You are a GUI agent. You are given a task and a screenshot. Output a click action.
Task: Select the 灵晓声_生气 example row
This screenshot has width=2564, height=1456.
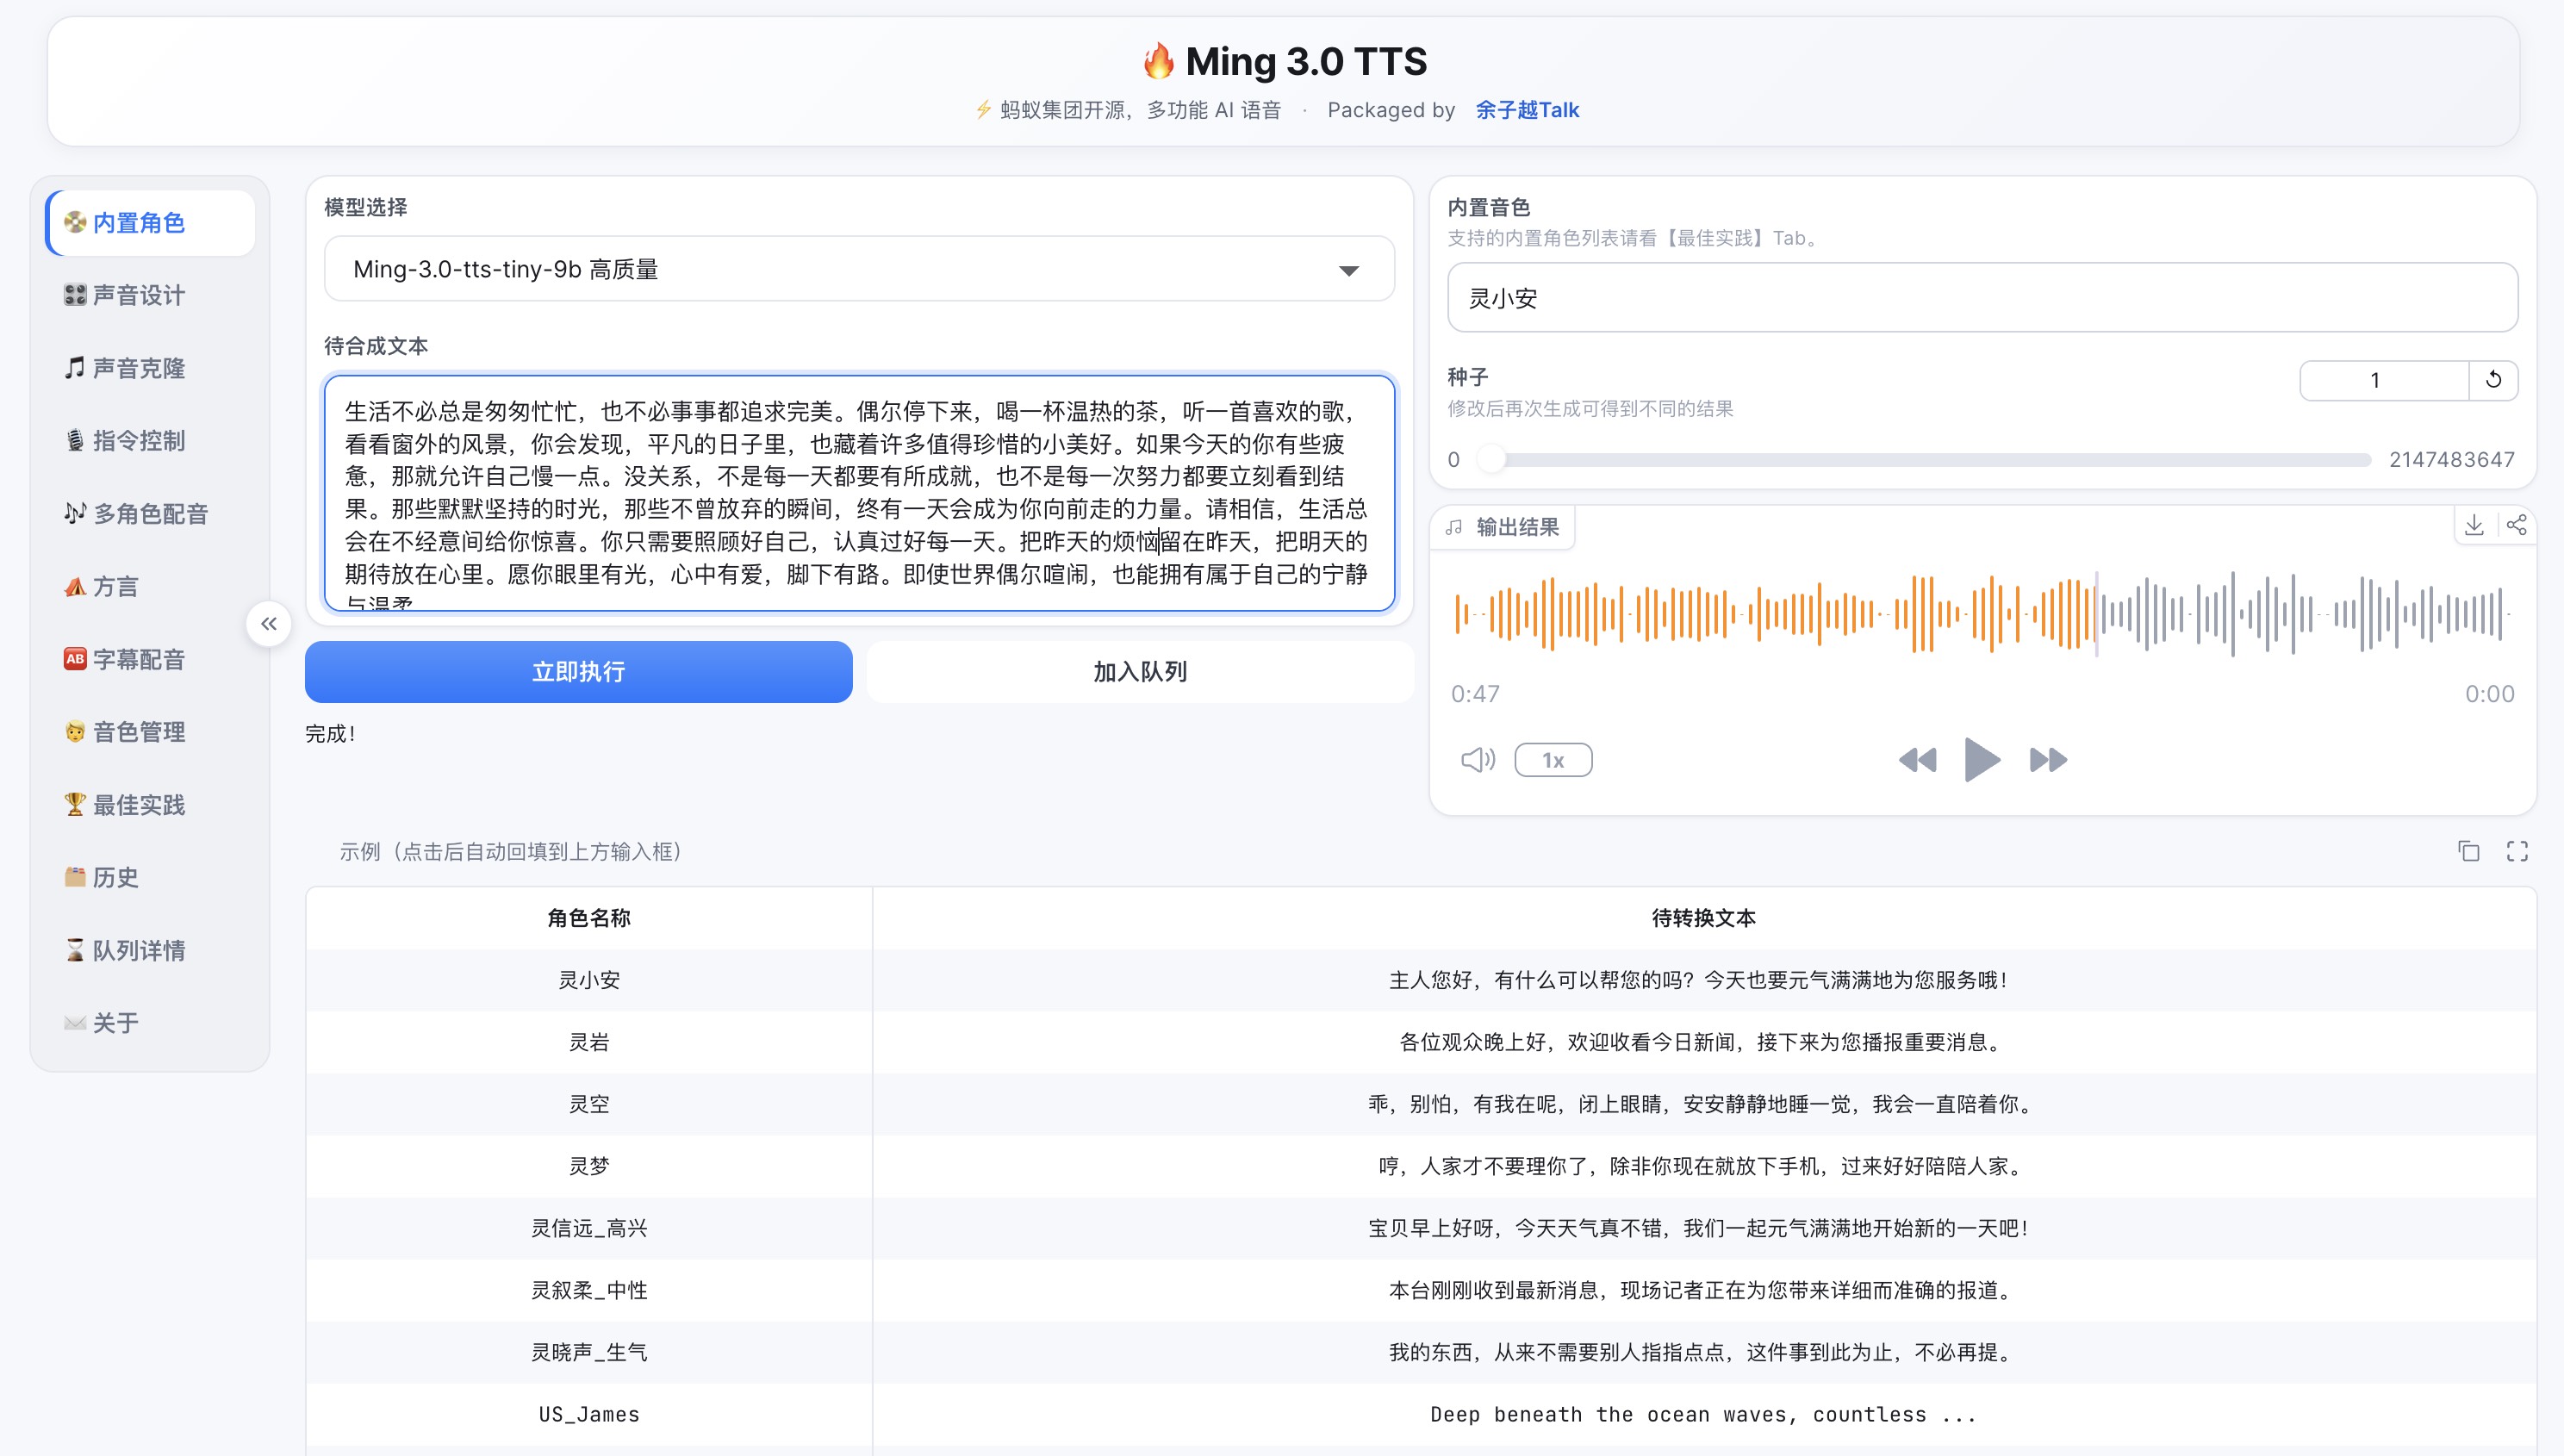point(1420,1352)
